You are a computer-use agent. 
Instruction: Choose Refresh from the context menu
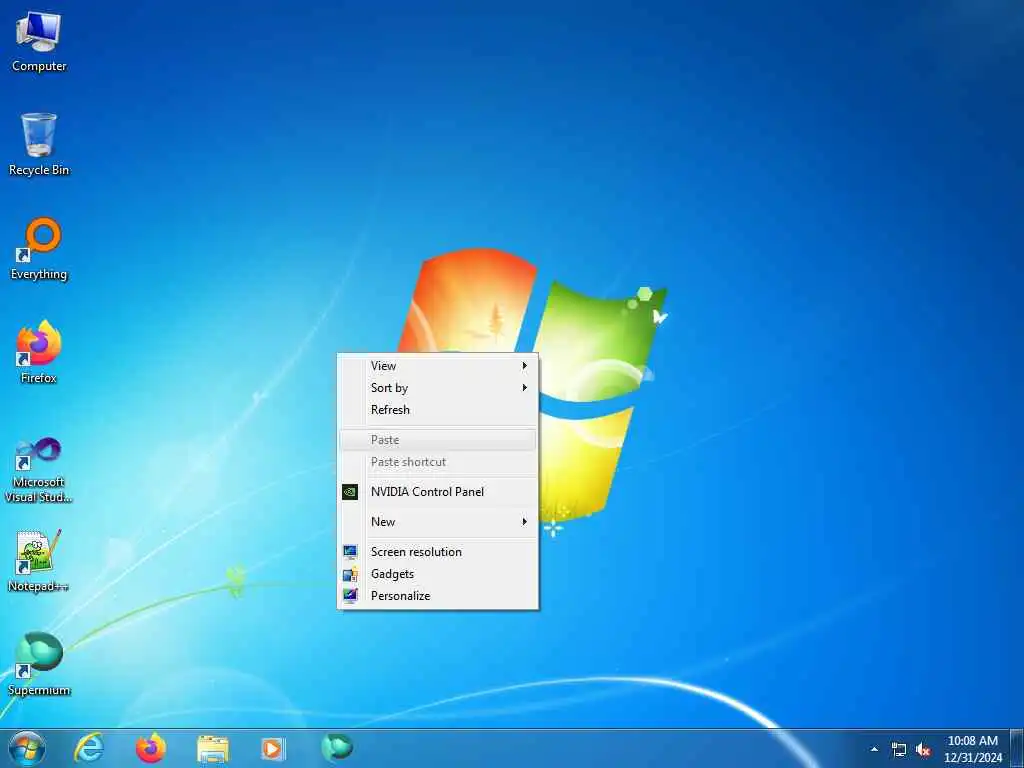click(438, 409)
